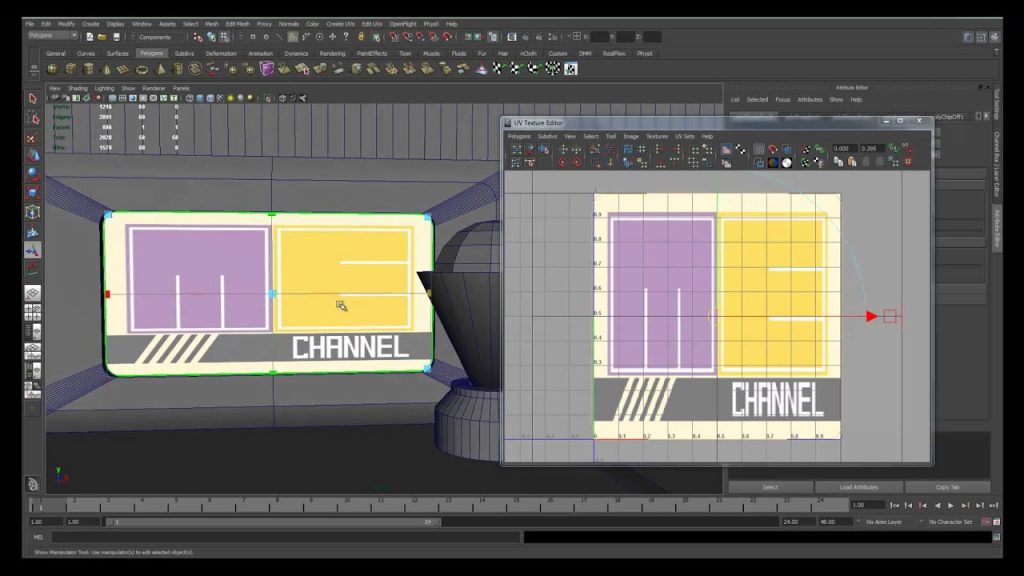This screenshot has height=576, width=1024.
Task: Open the Edit UVs main menu
Action: tap(372, 24)
